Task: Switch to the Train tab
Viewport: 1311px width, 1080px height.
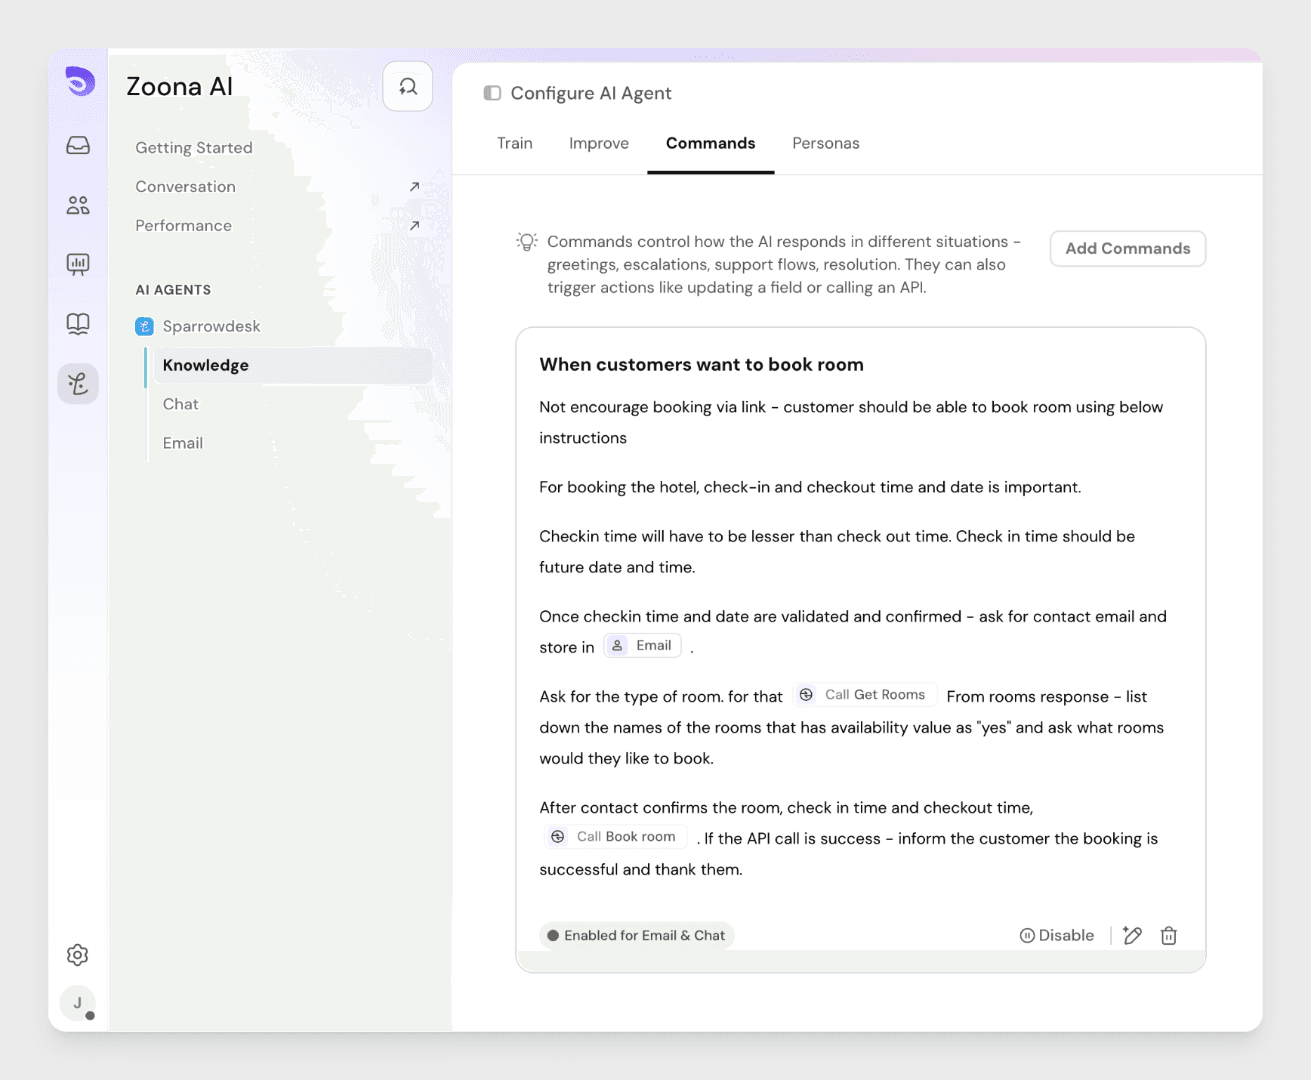Action: (x=514, y=143)
